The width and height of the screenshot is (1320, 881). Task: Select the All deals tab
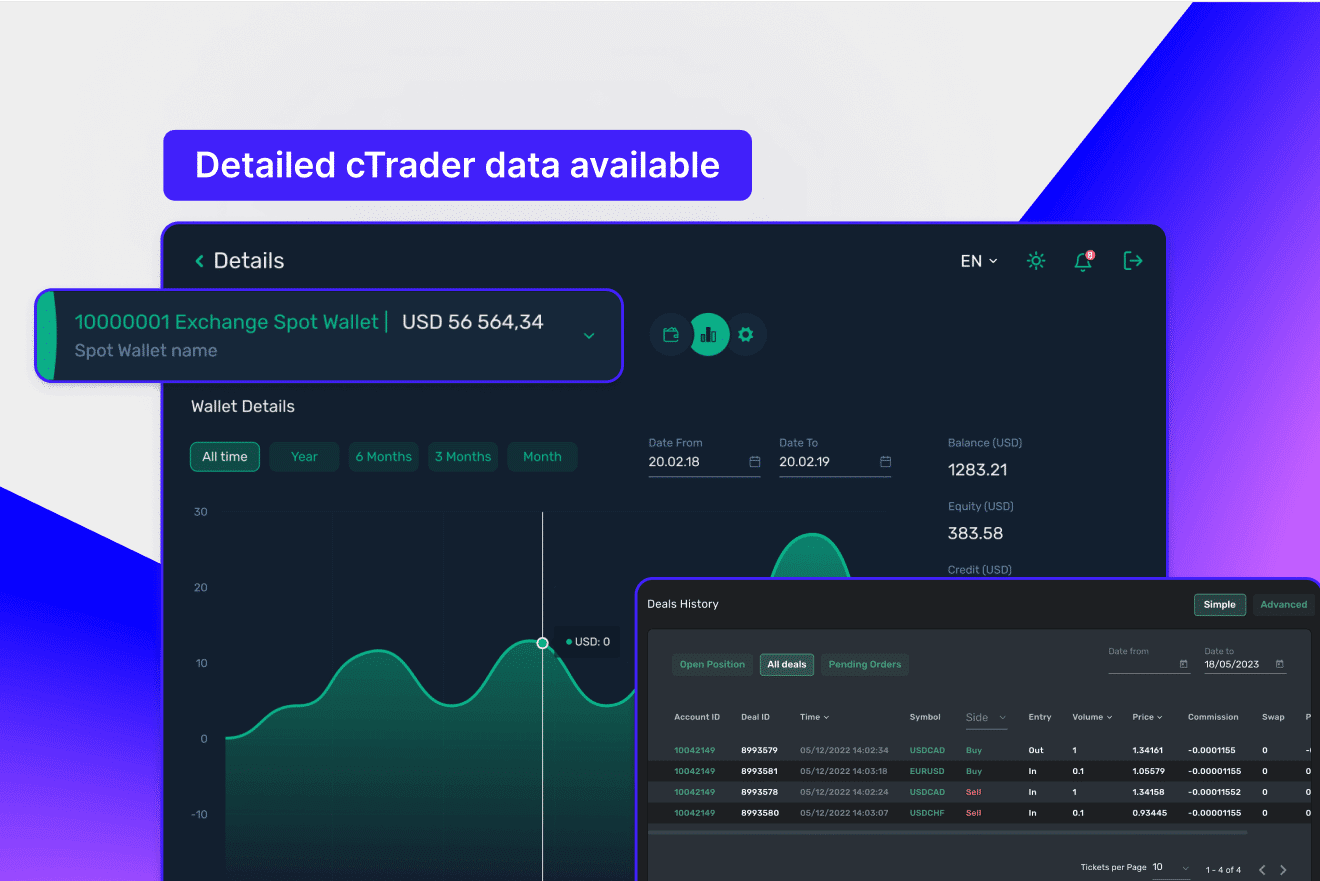point(787,665)
